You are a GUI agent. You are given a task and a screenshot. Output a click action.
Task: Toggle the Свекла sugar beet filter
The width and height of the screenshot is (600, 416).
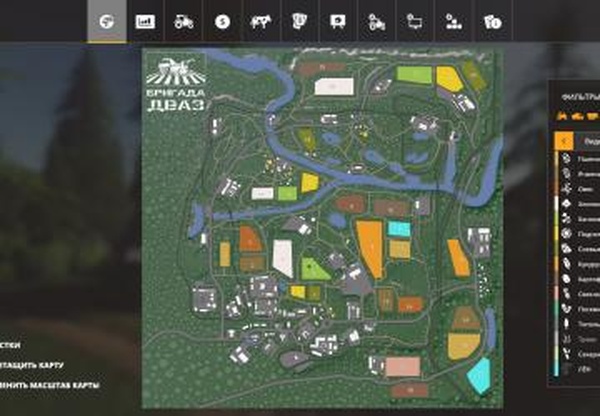coord(579,294)
